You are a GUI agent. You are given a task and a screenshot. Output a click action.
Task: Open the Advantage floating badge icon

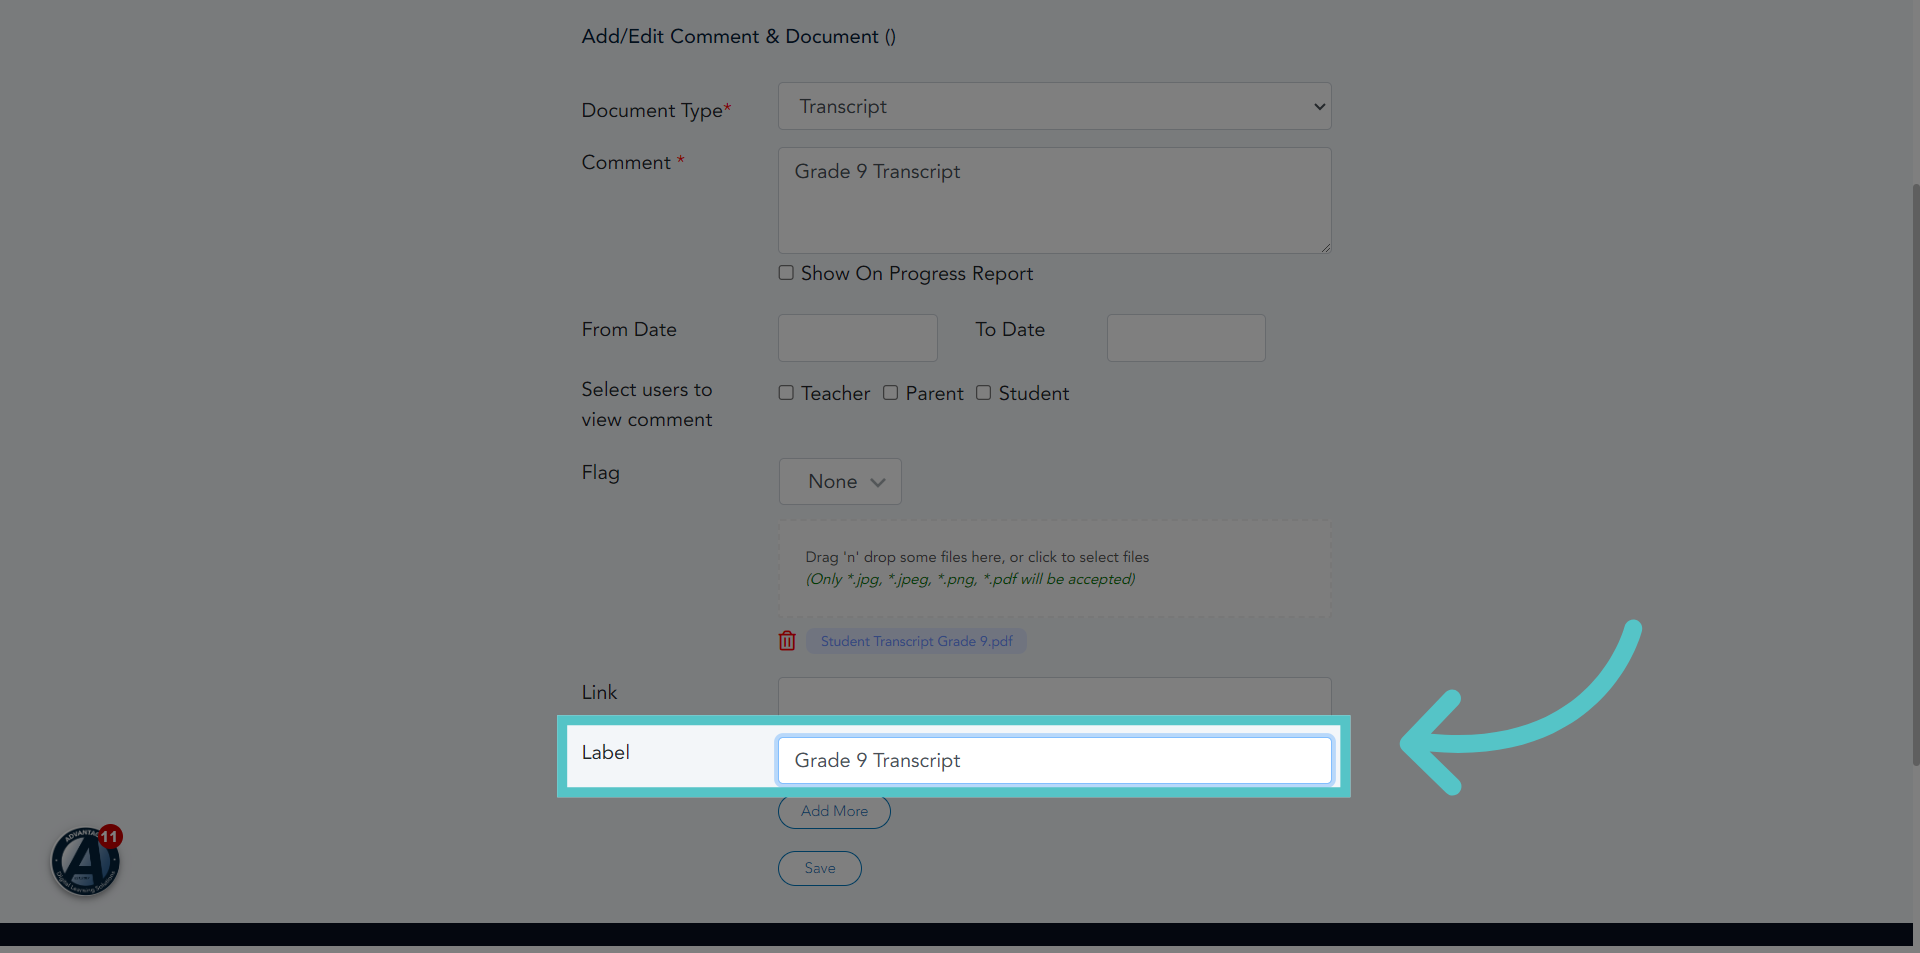click(x=85, y=861)
